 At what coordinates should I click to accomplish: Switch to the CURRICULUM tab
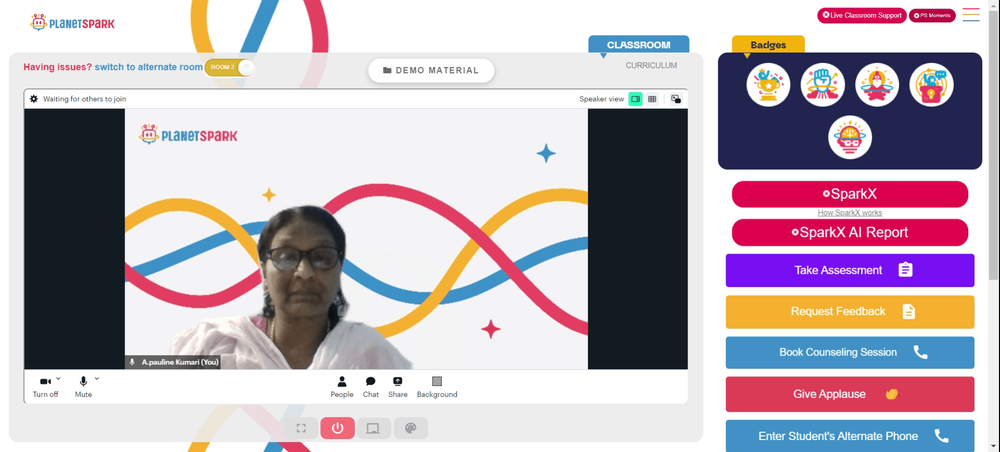pyautogui.click(x=651, y=66)
